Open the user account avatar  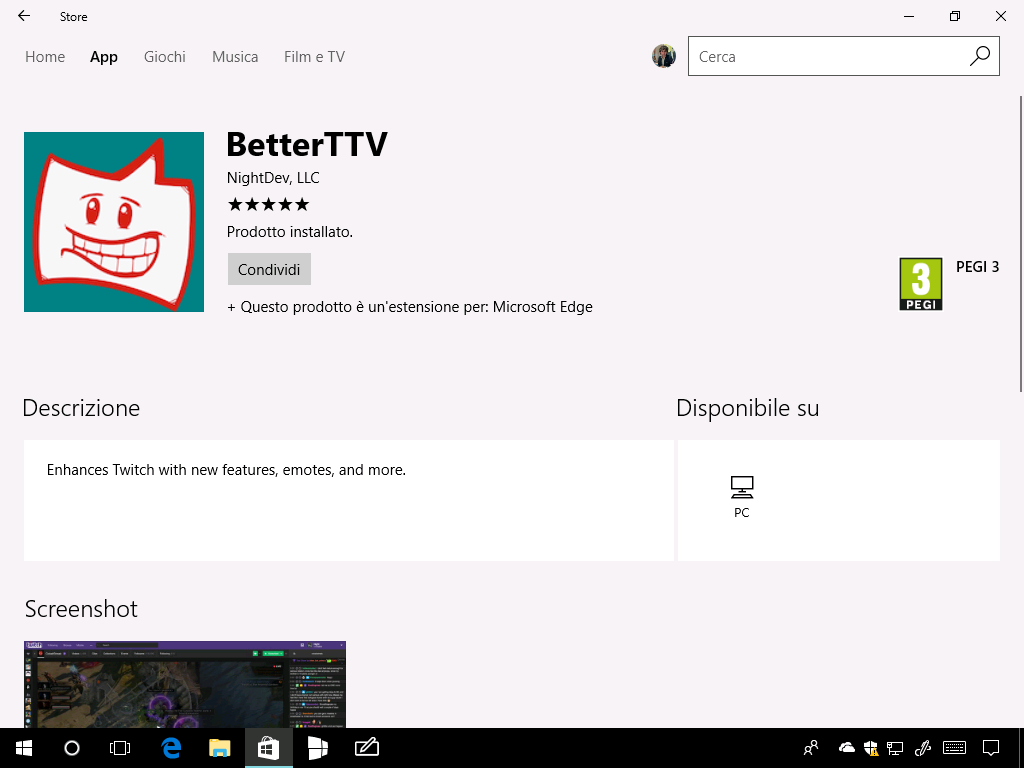coord(664,56)
